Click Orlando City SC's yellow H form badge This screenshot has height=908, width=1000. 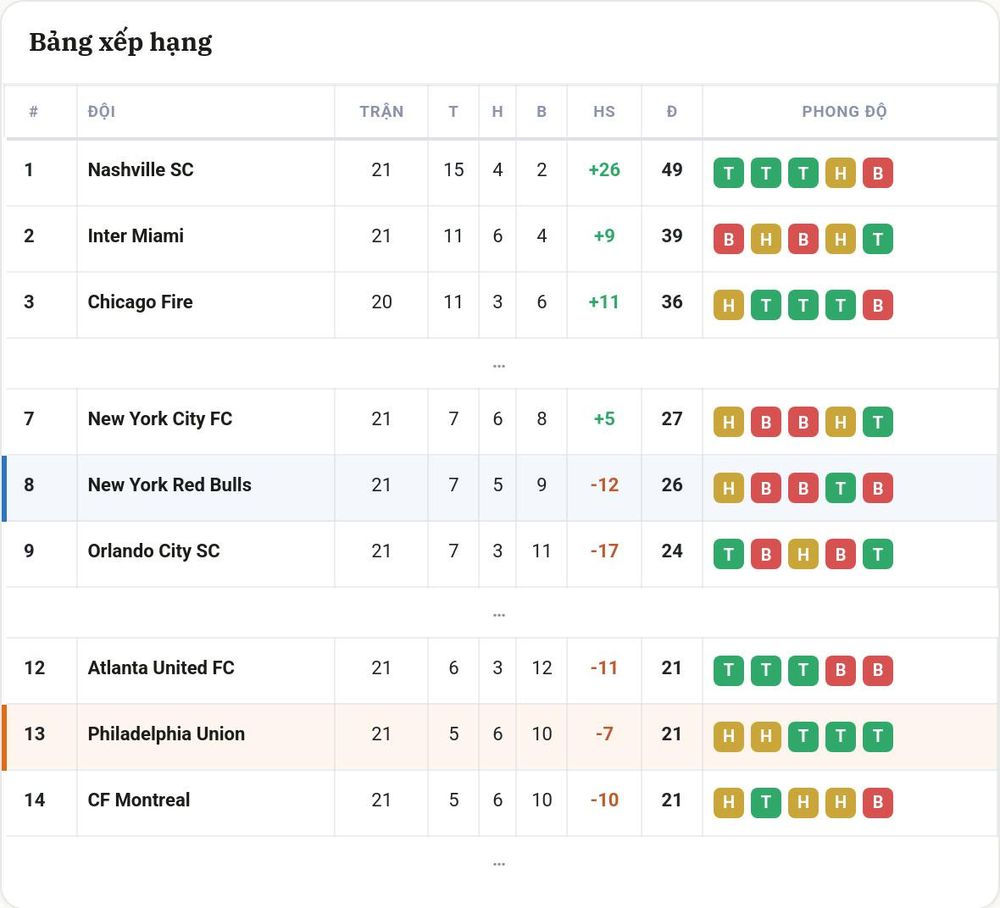pos(803,554)
